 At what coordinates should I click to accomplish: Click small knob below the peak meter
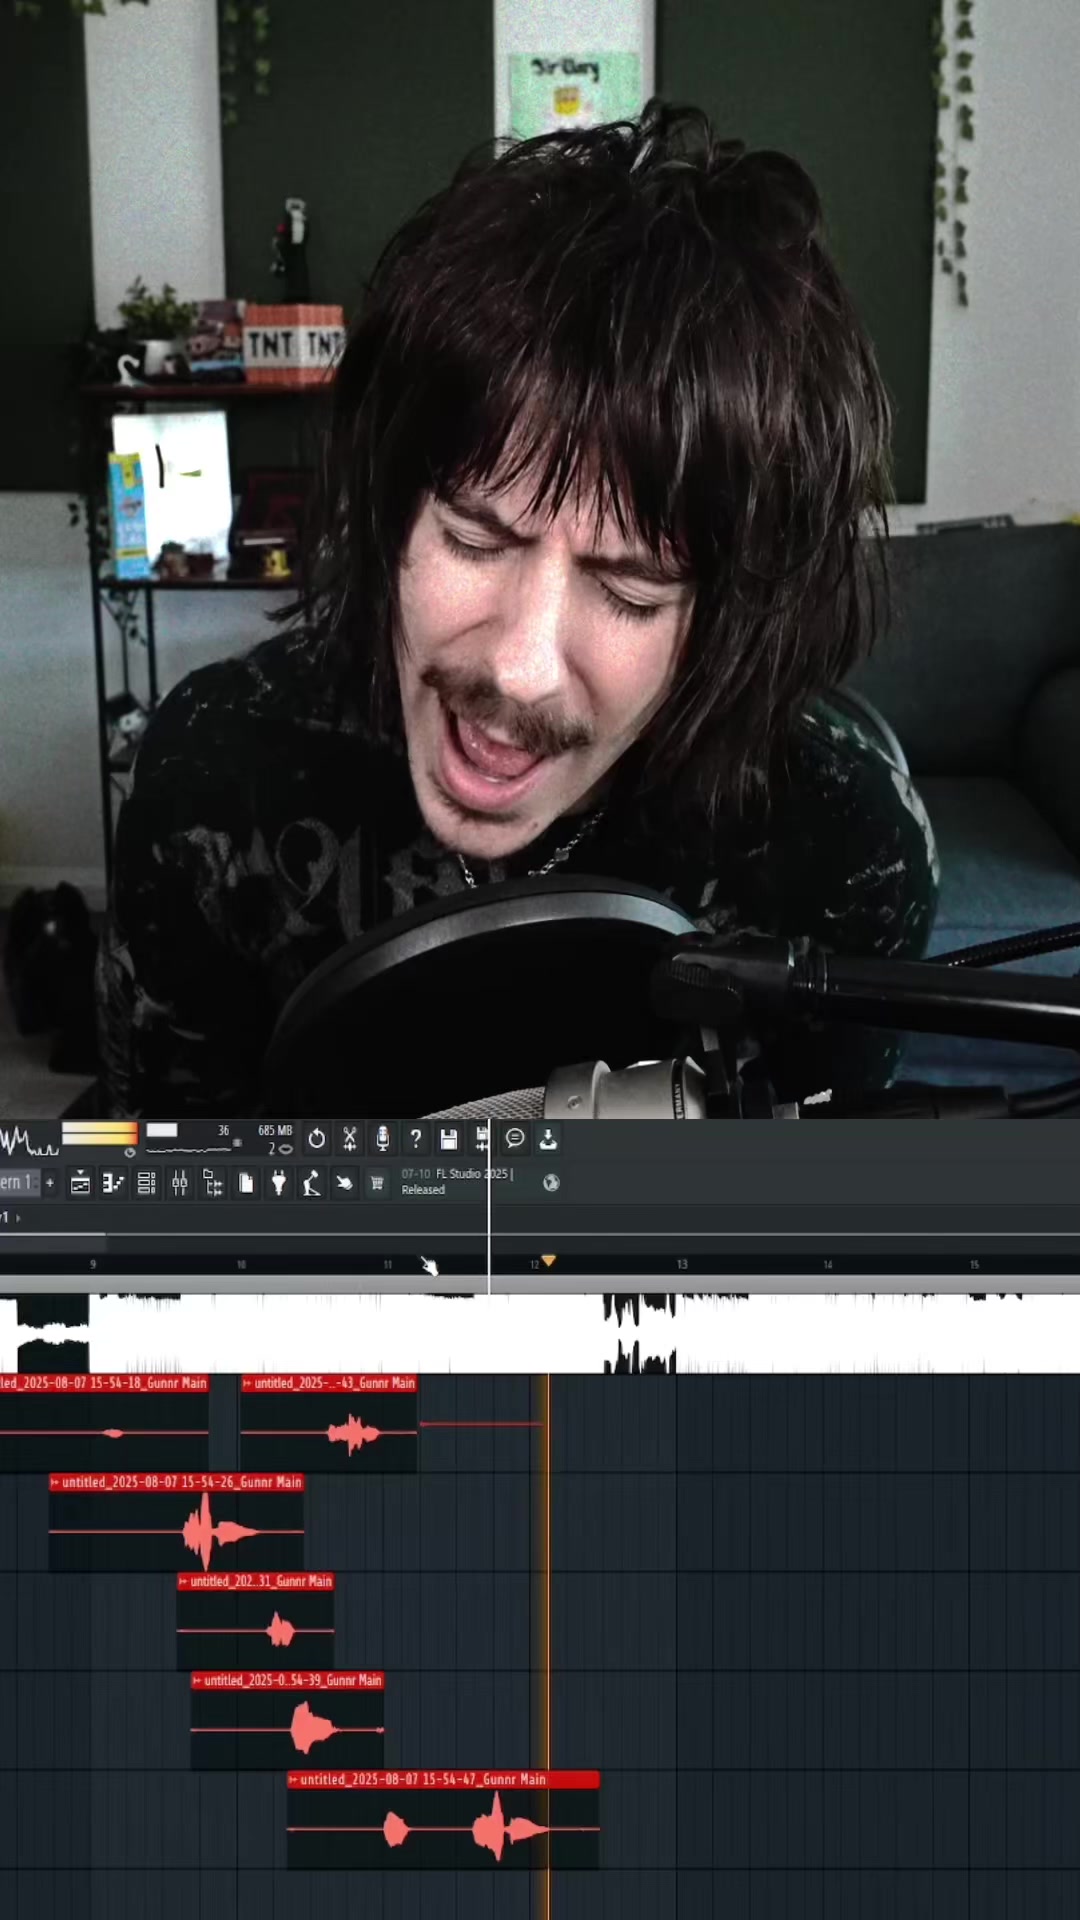pos(129,1152)
